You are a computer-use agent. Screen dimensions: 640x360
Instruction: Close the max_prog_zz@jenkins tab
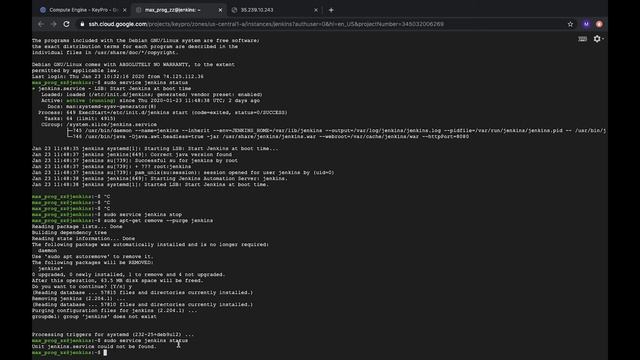click(x=220, y=10)
